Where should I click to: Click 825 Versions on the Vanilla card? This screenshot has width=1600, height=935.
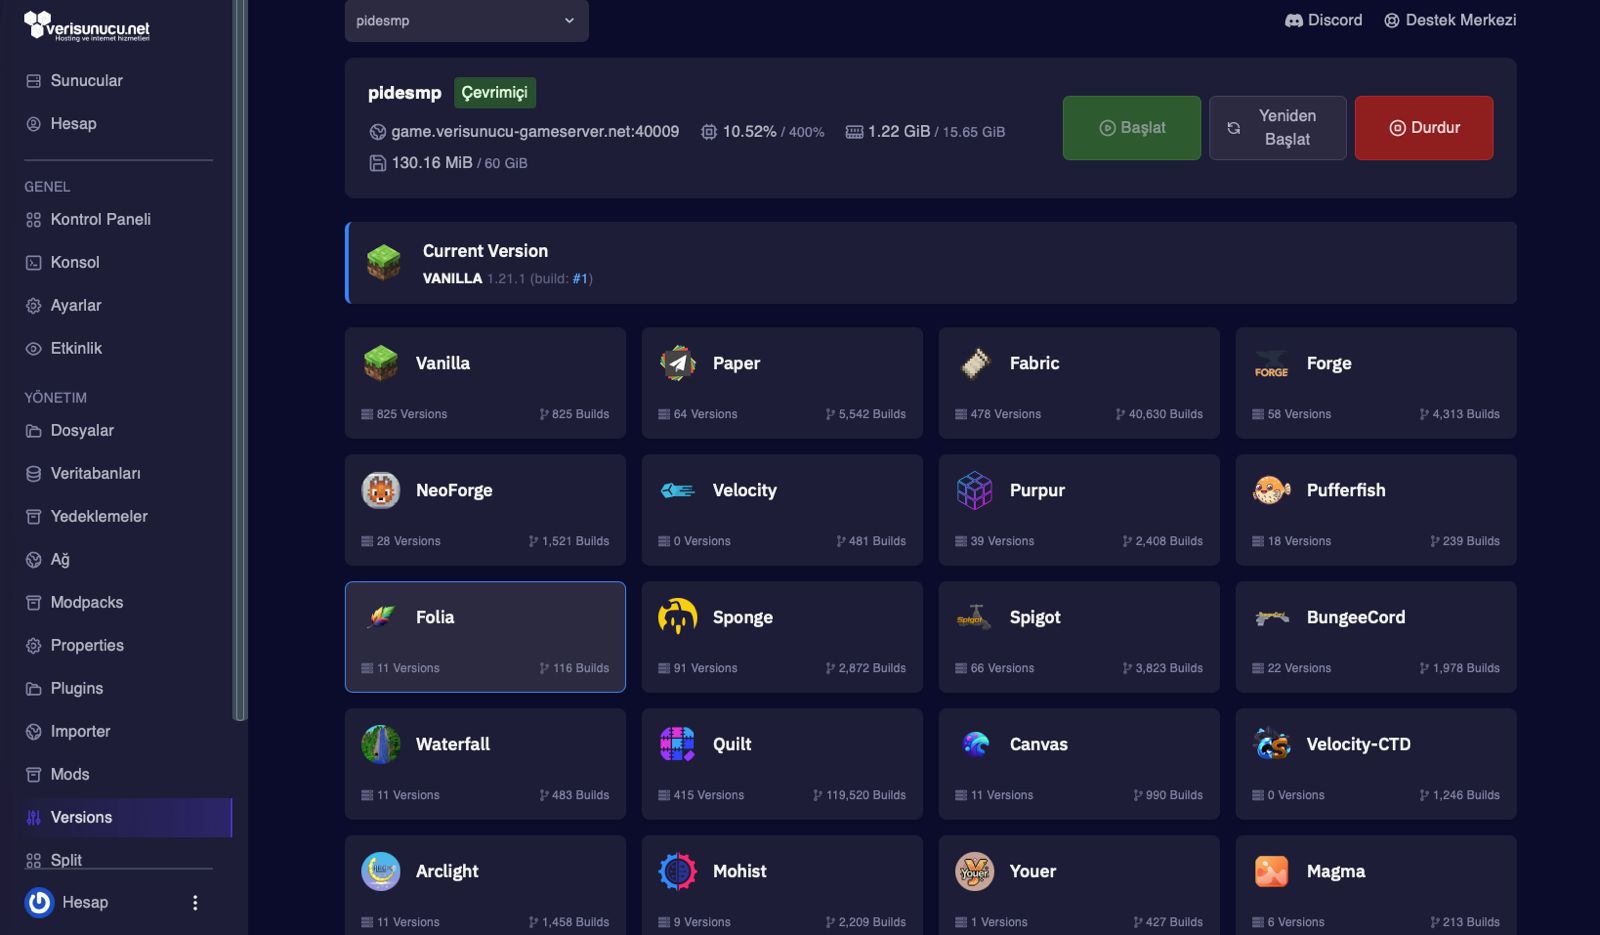pos(404,414)
